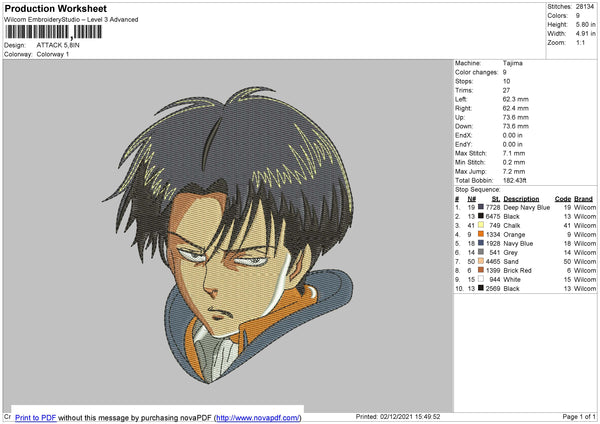The width and height of the screenshot is (600, 424).
Task: Click the Zoom value '1:1'
Action: pyautogui.click(x=580, y=42)
